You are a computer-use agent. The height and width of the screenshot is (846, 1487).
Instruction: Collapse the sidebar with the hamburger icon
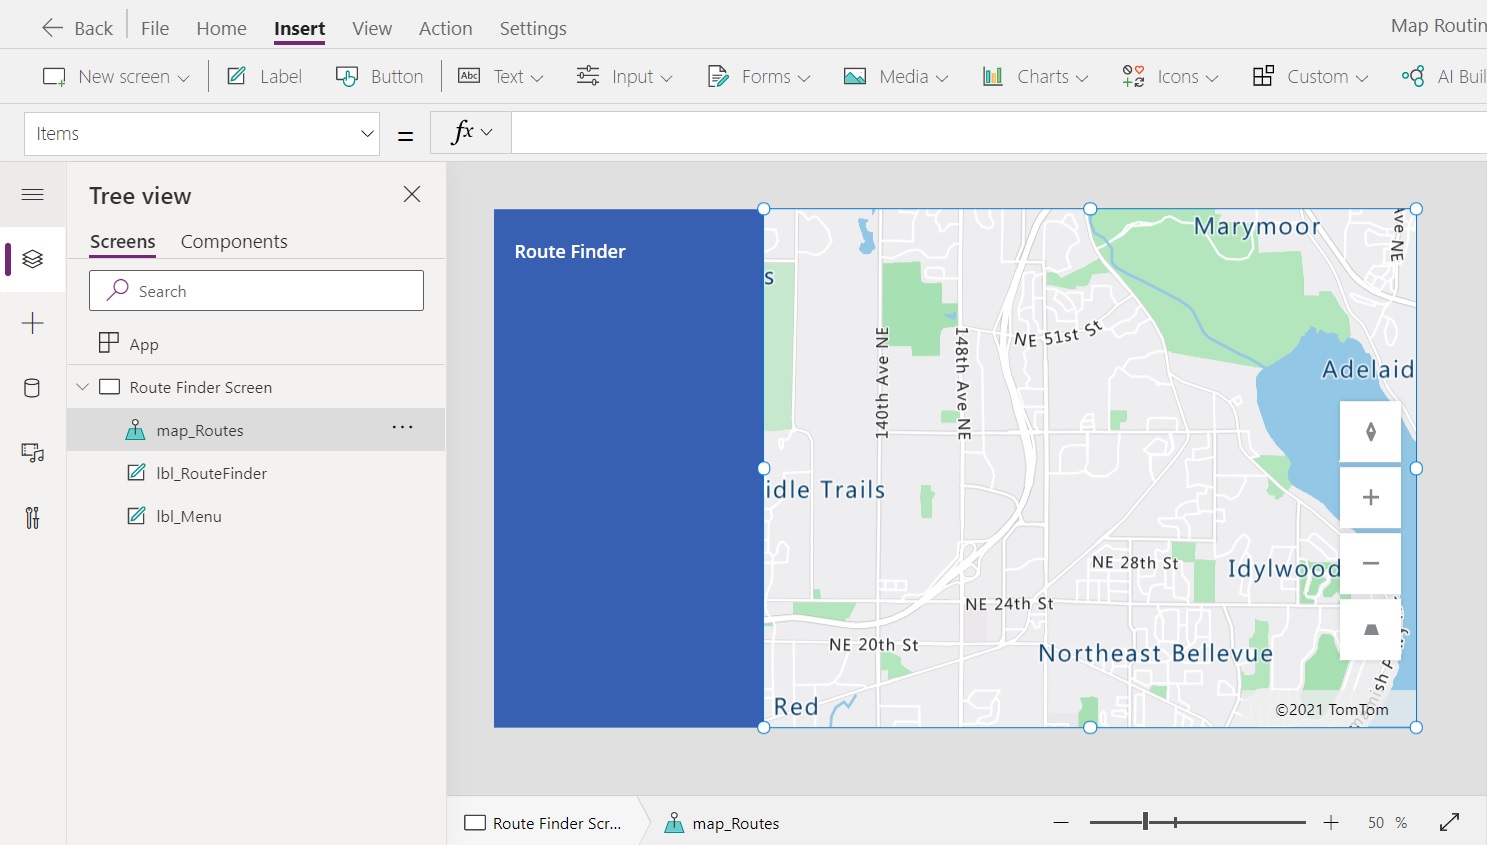33,194
